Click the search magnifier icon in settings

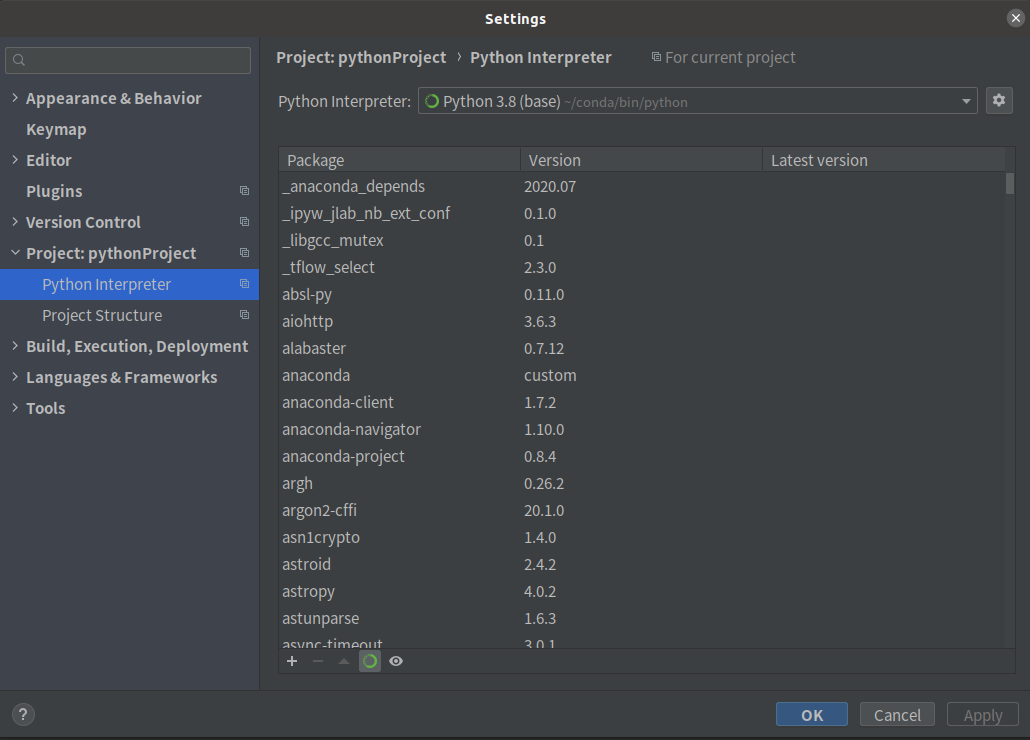19,60
